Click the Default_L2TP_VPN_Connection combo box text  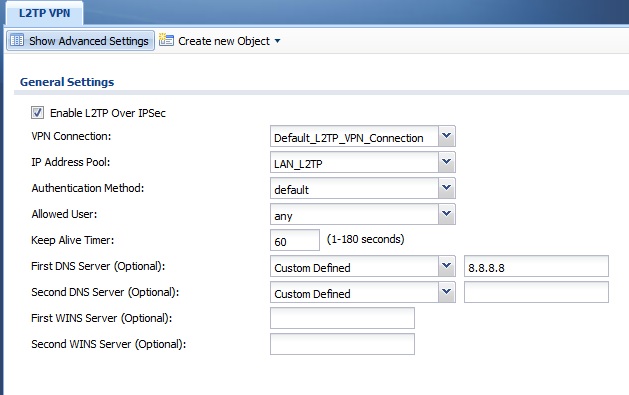click(349, 138)
